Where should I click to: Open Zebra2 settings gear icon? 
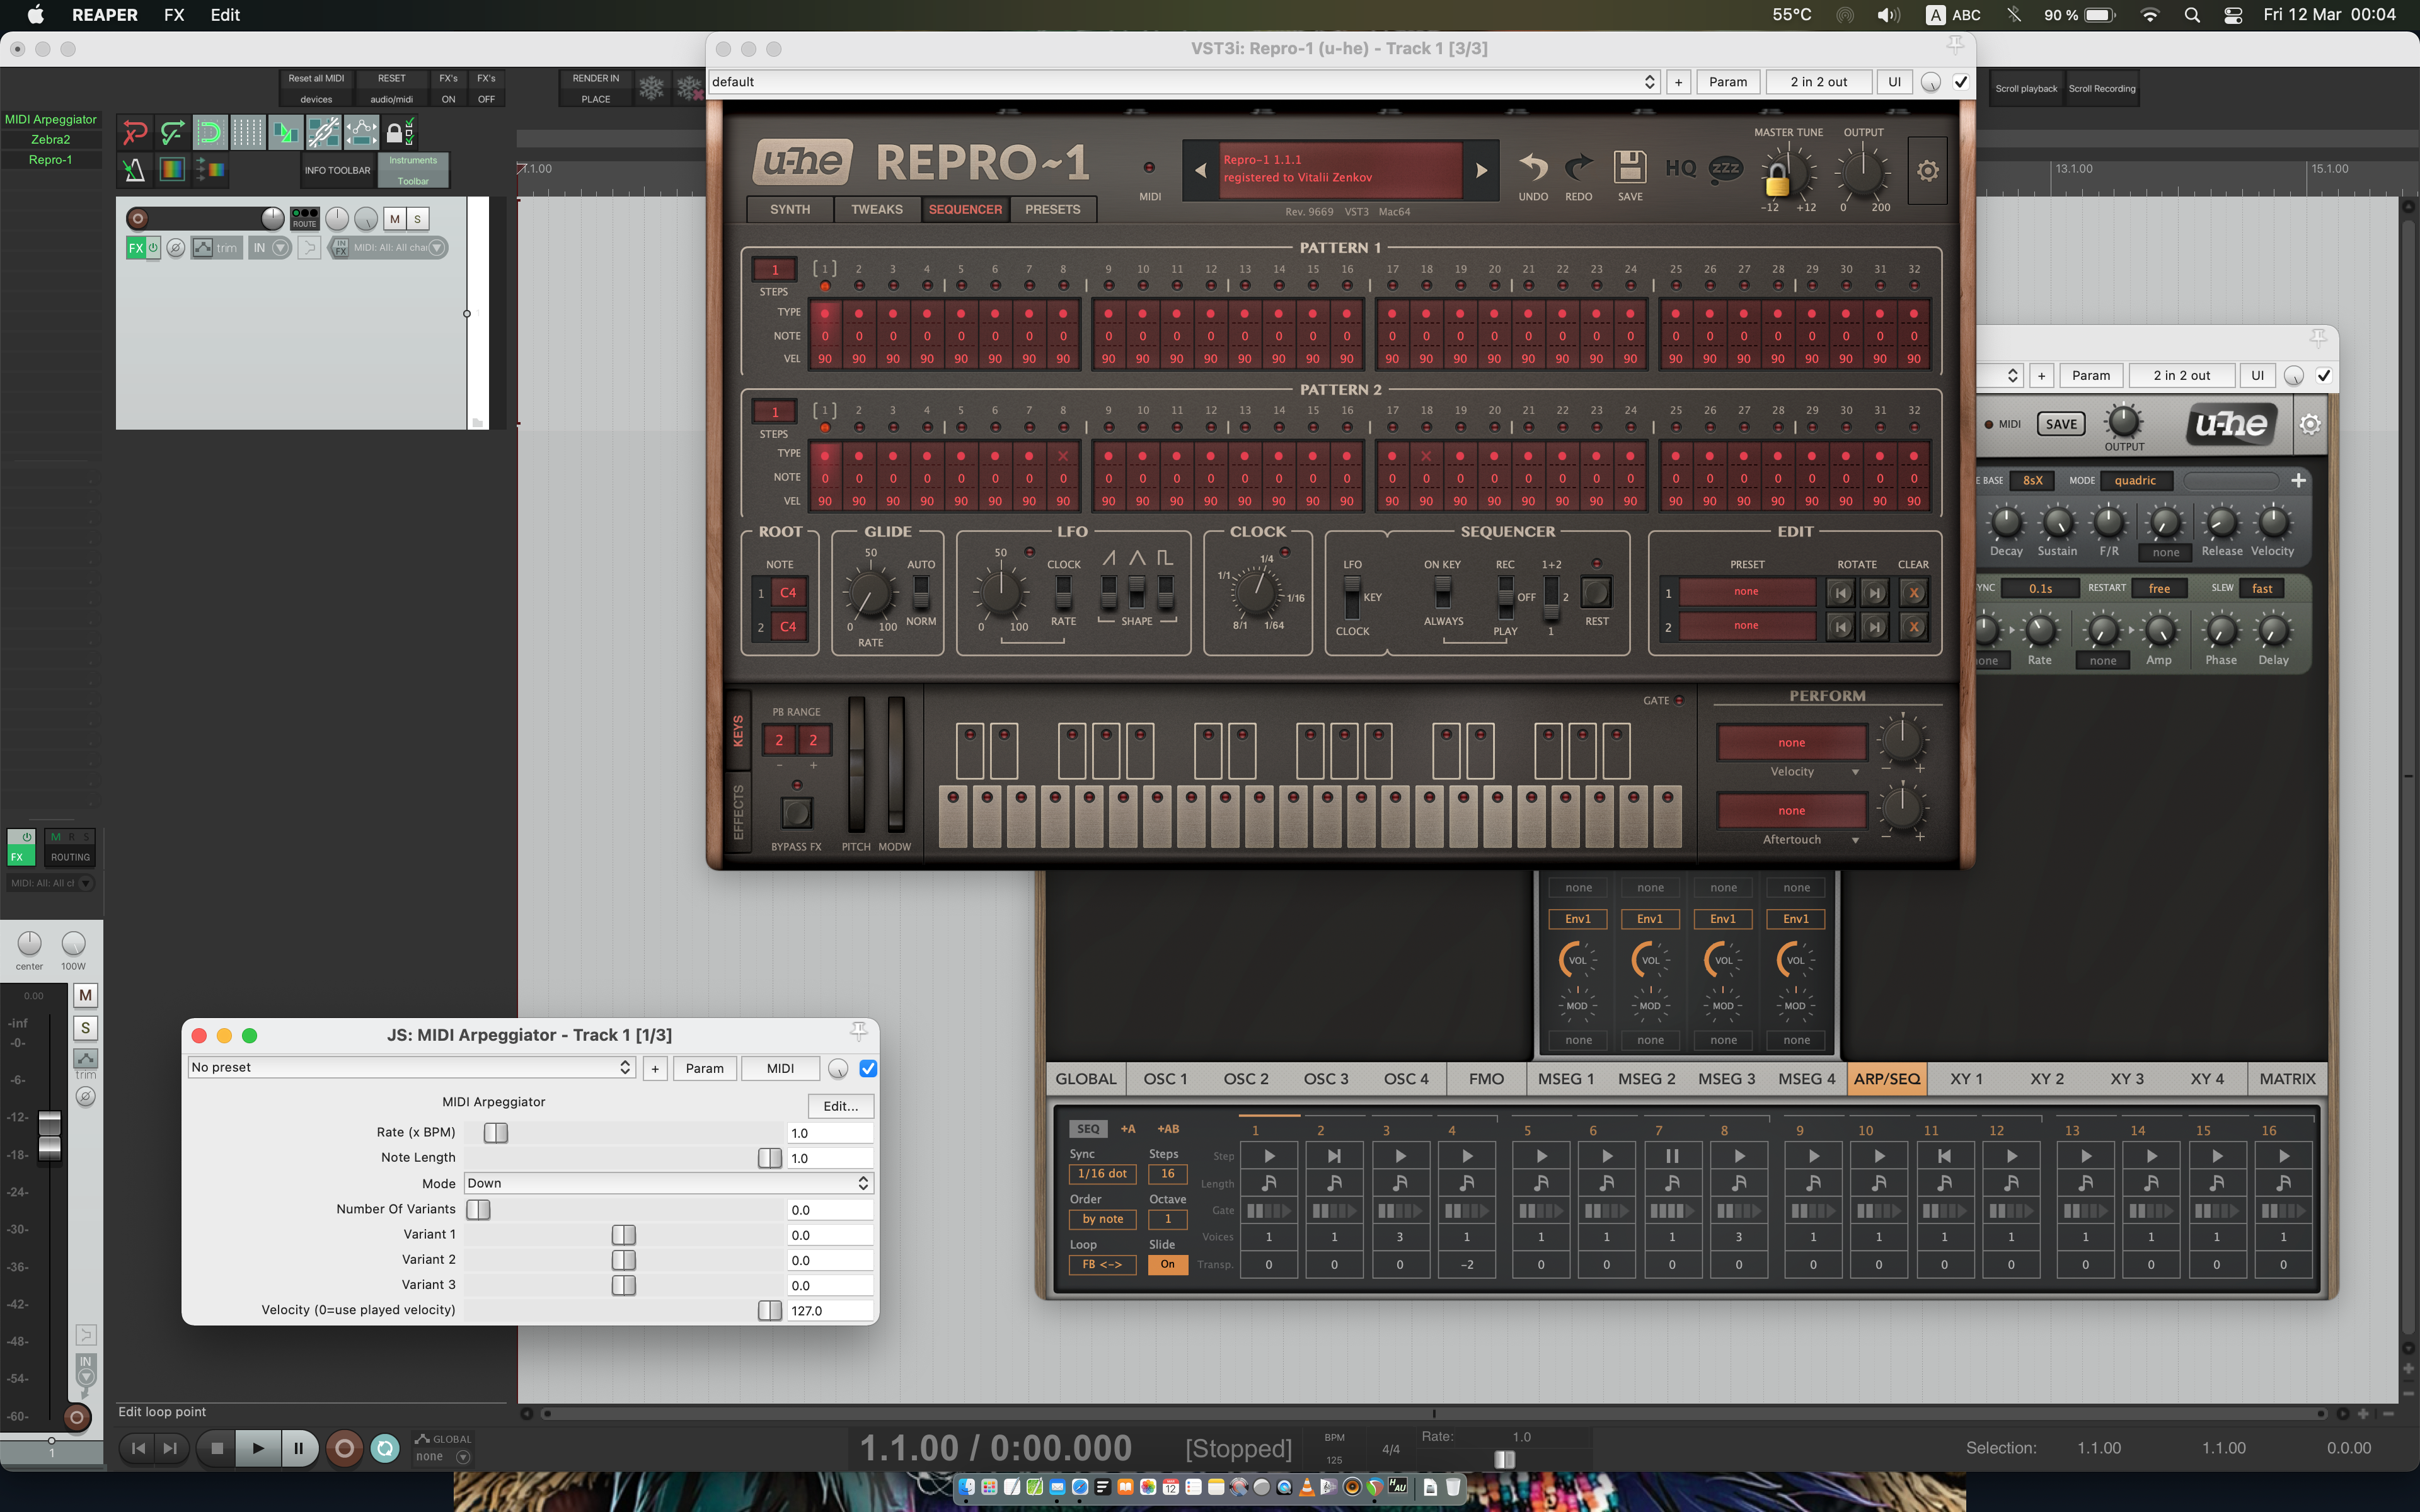click(2309, 424)
